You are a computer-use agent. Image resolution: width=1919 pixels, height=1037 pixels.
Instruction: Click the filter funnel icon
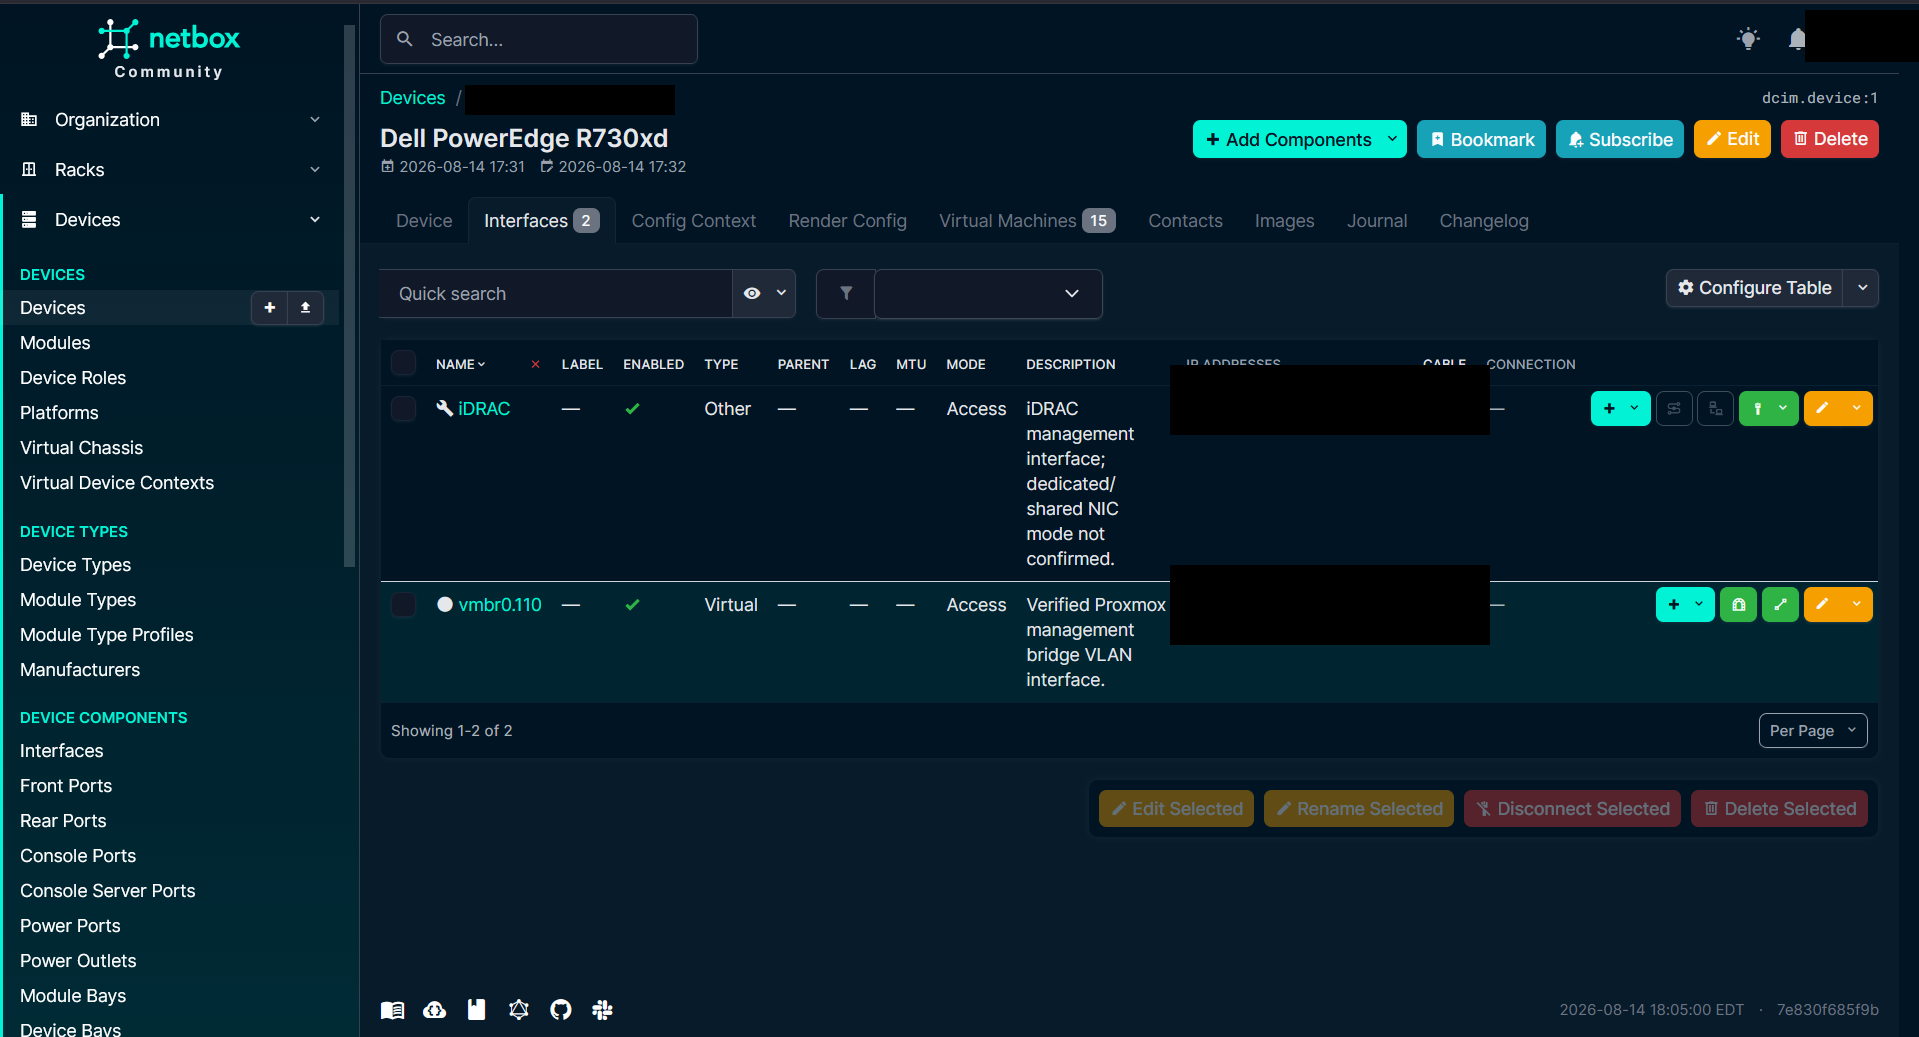846,294
